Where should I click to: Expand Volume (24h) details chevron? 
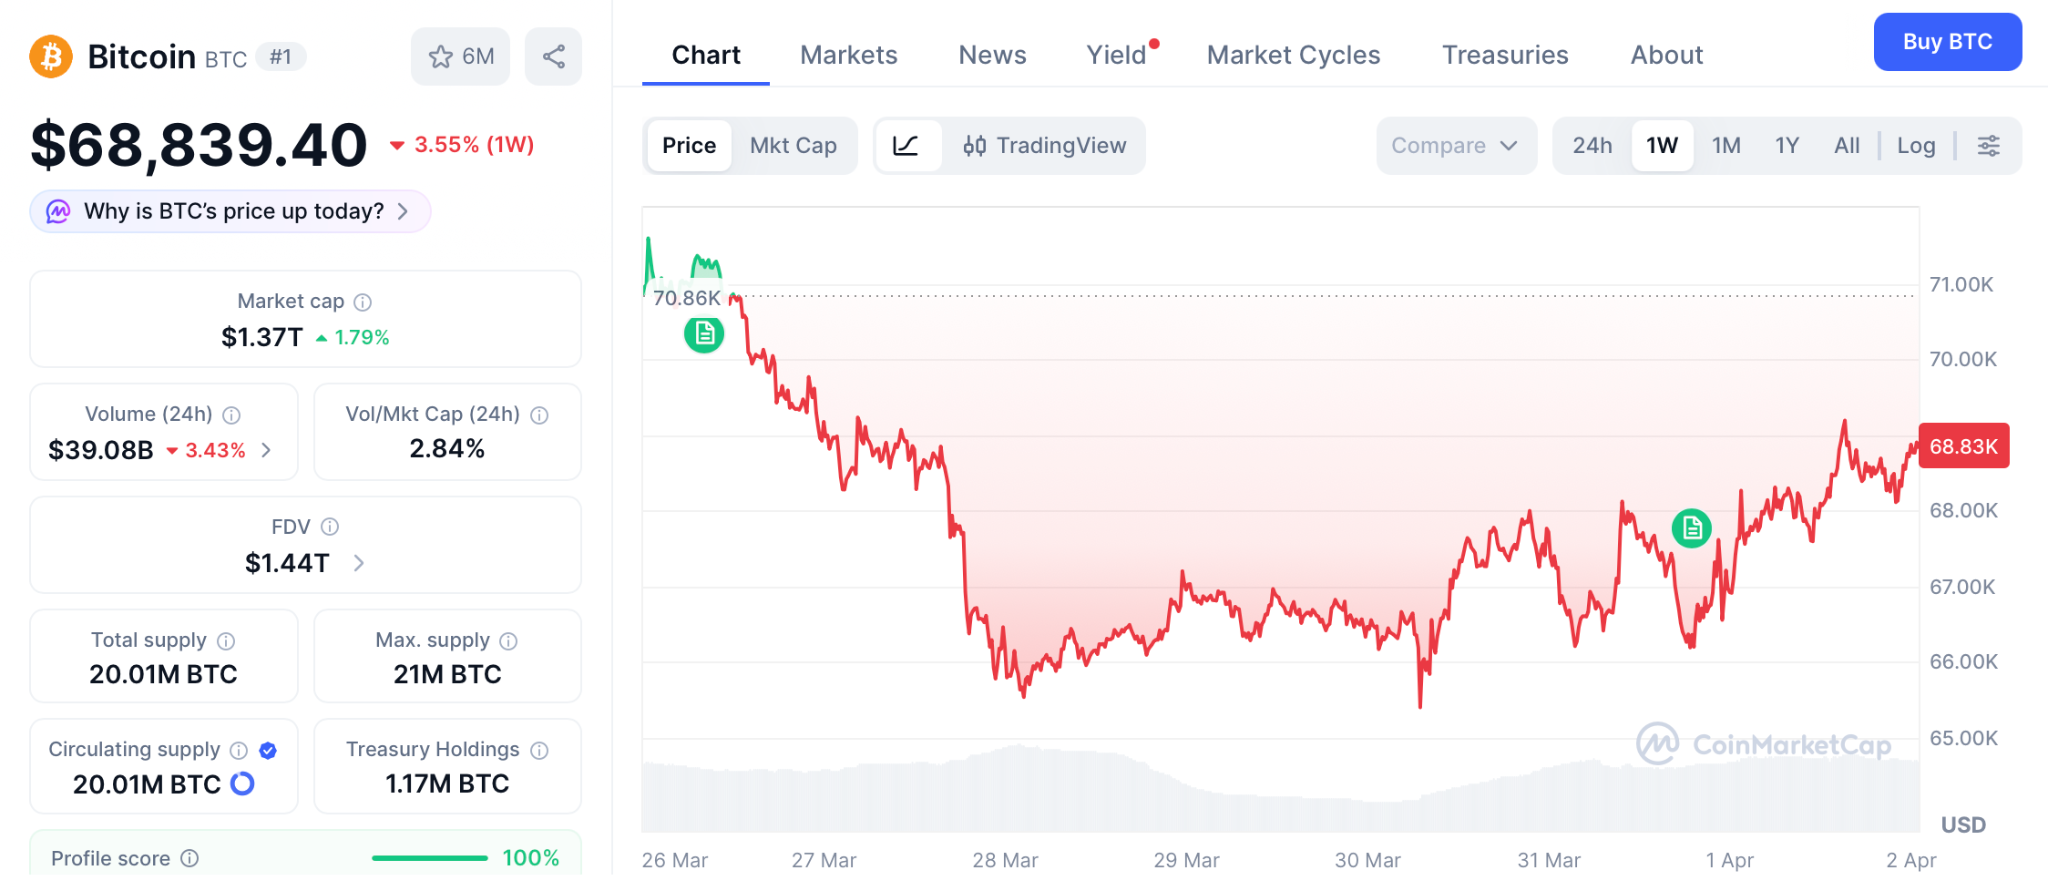tap(266, 450)
